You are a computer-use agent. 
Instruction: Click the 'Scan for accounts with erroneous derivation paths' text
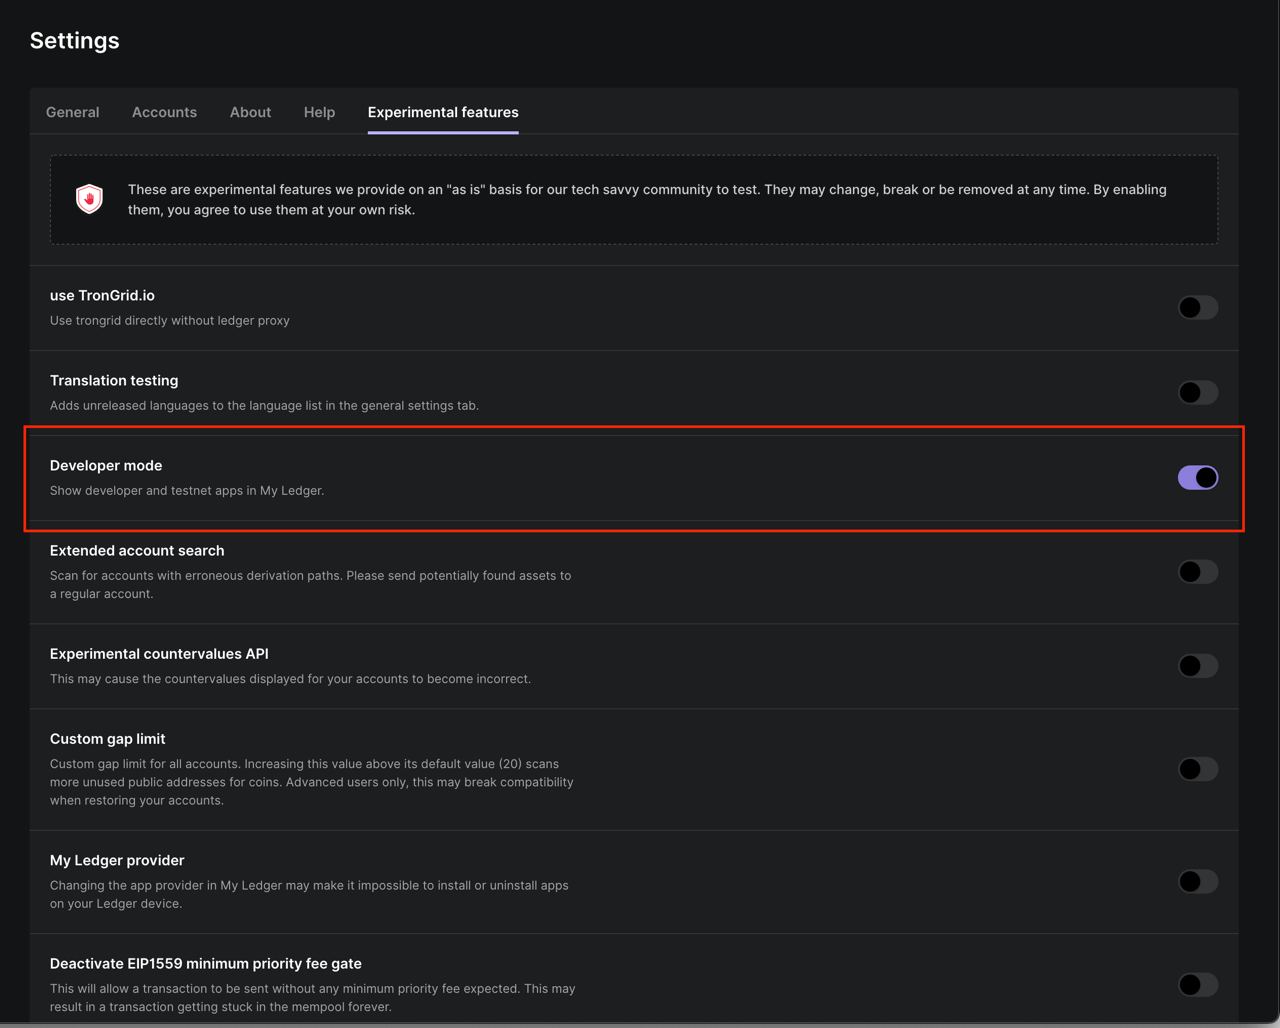[311, 585]
